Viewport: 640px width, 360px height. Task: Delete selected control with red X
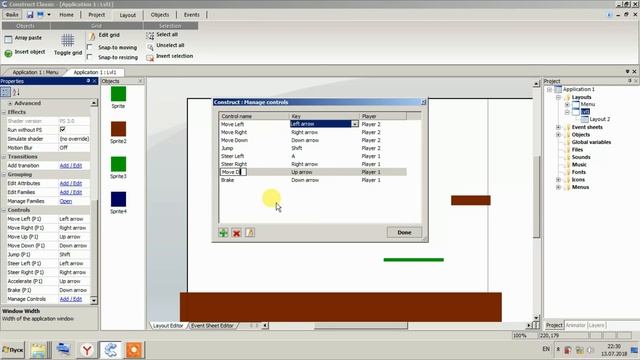pyautogui.click(x=236, y=233)
